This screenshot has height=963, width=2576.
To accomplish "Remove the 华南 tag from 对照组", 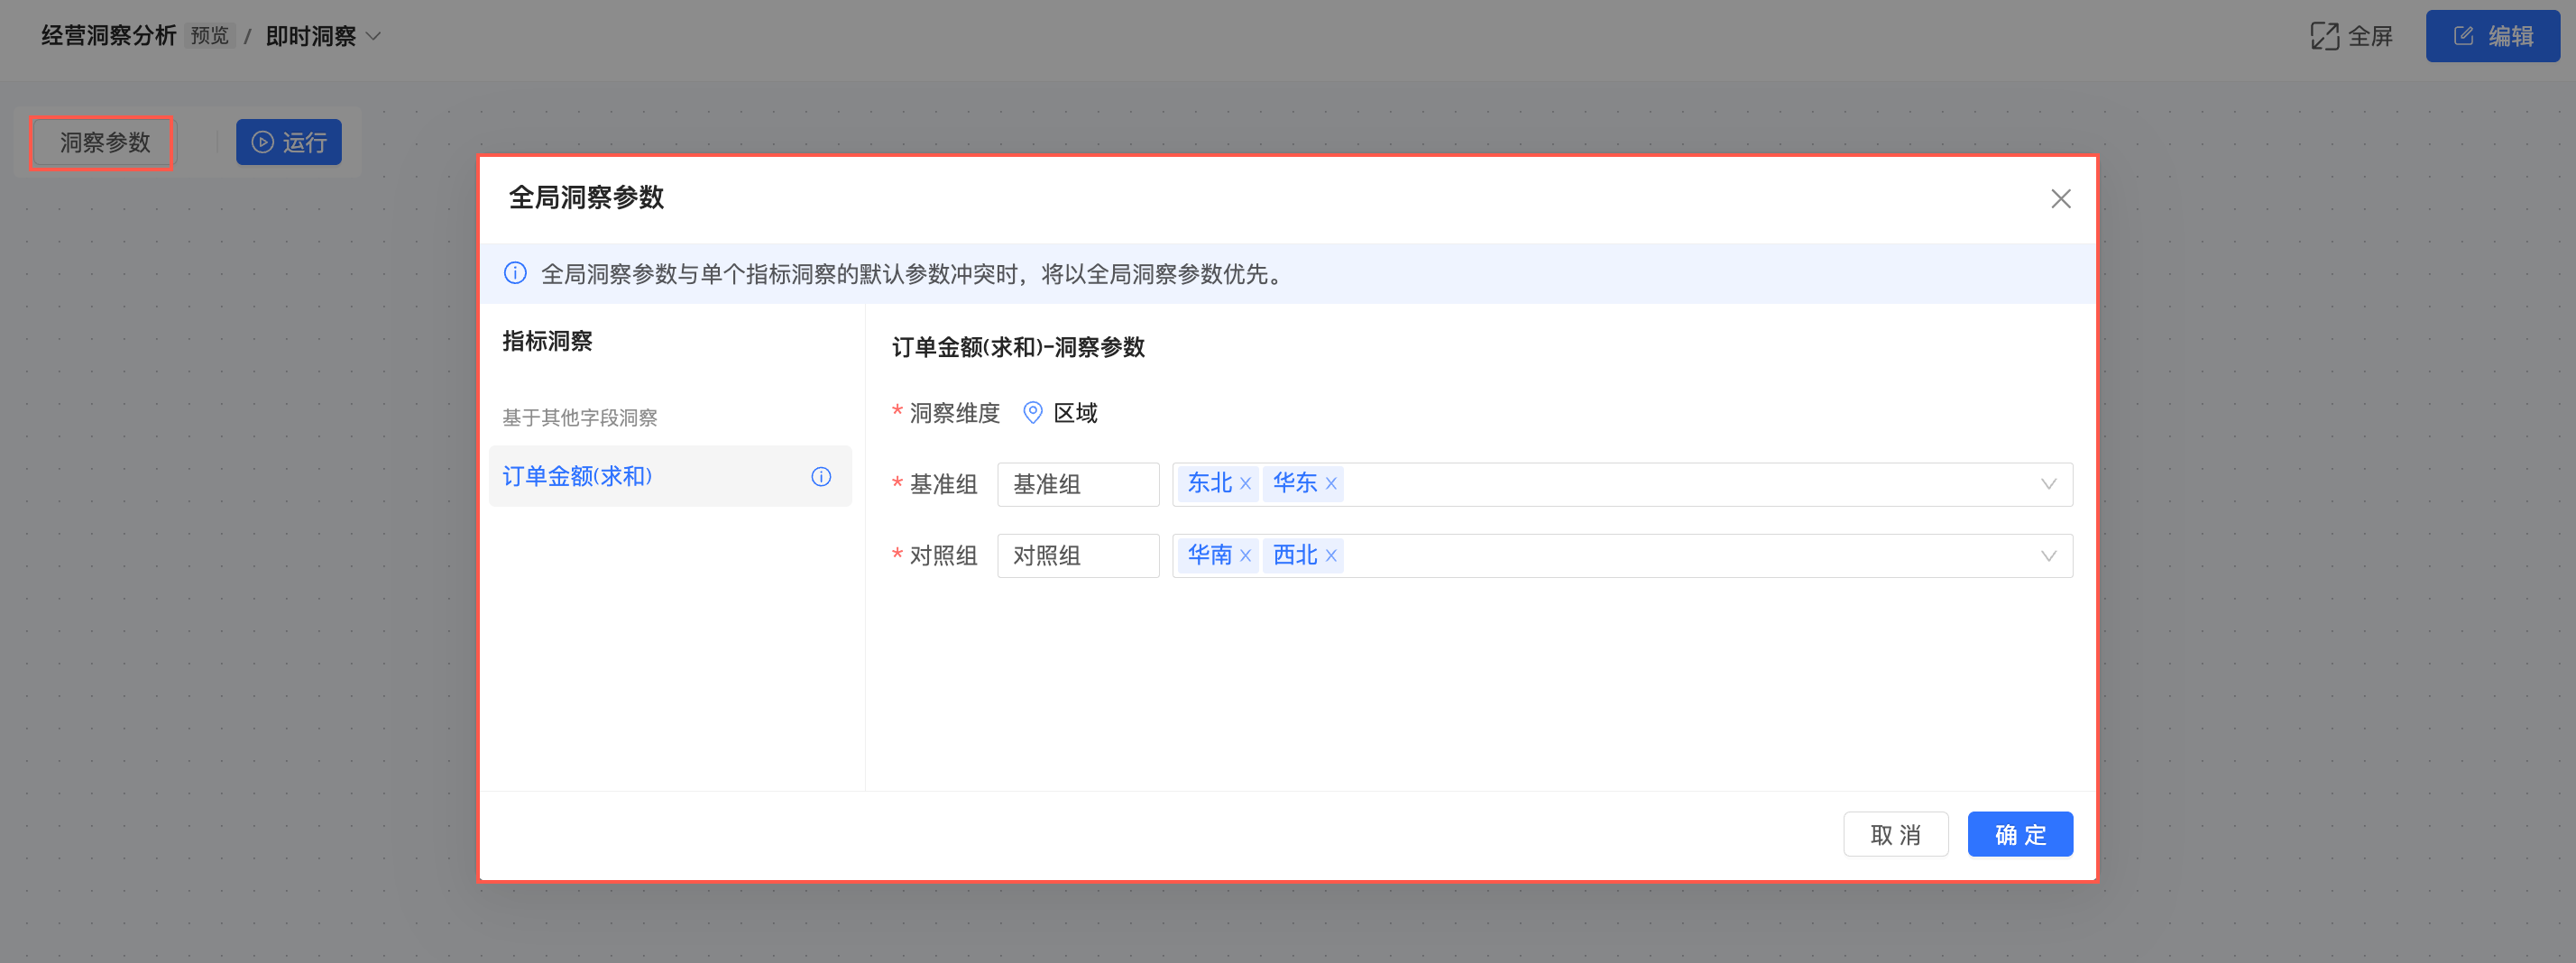I will [1245, 556].
